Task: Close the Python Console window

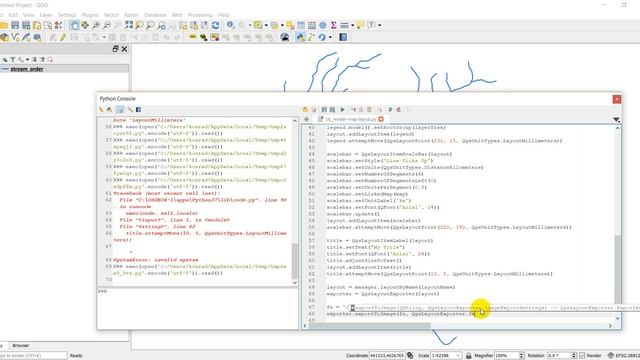Action: [x=617, y=99]
